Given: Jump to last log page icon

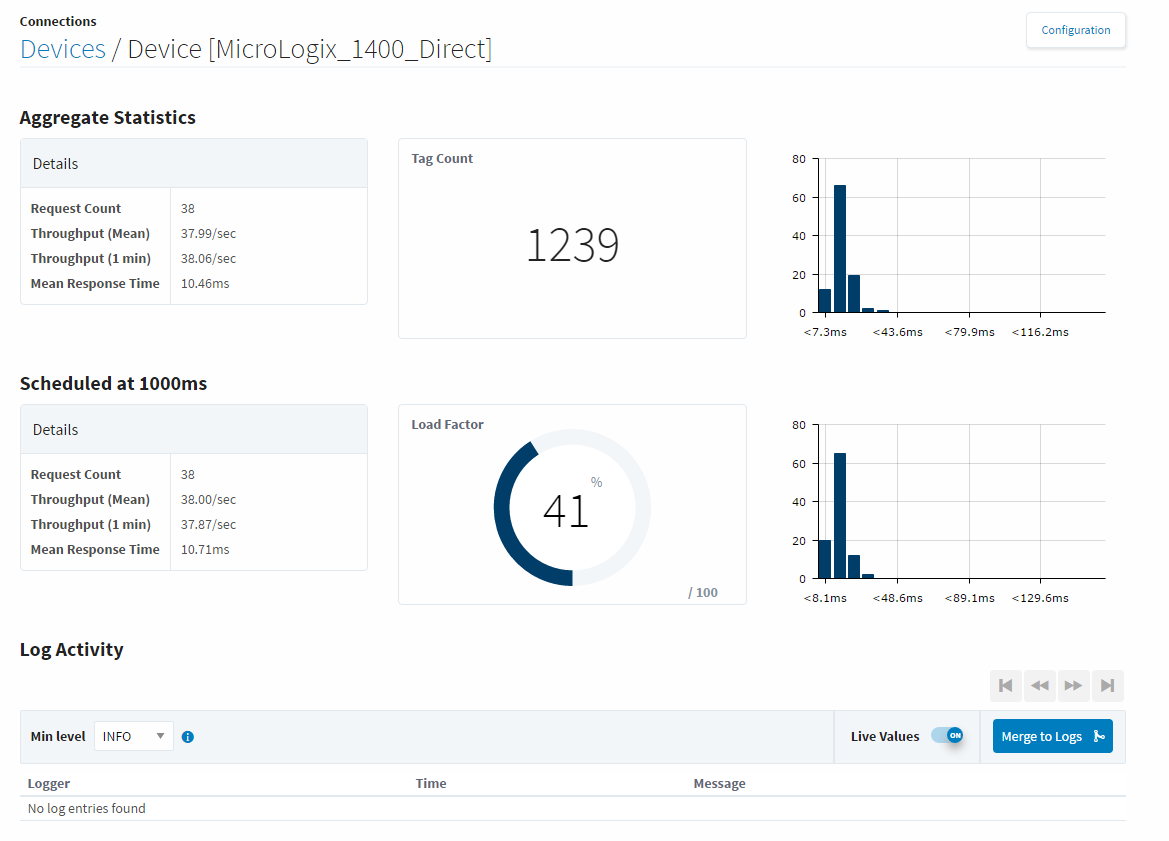Looking at the screenshot, I should (1107, 686).
